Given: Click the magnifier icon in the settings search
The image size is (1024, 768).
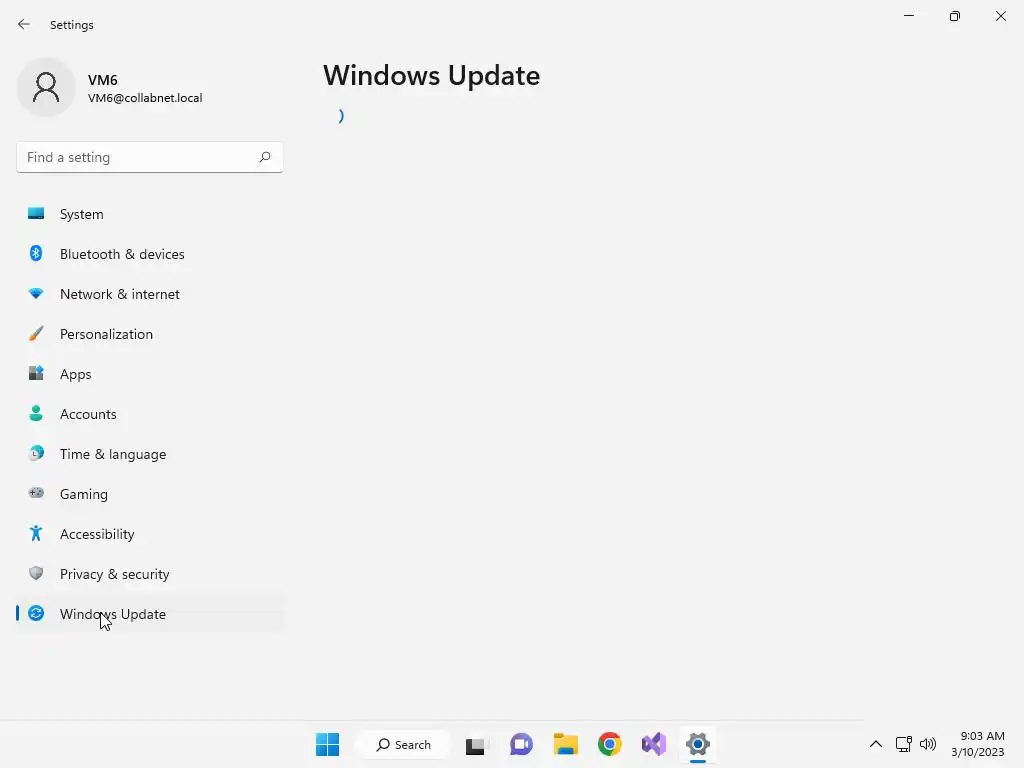Looking at the screenshot, I should [x=264, y=157].
